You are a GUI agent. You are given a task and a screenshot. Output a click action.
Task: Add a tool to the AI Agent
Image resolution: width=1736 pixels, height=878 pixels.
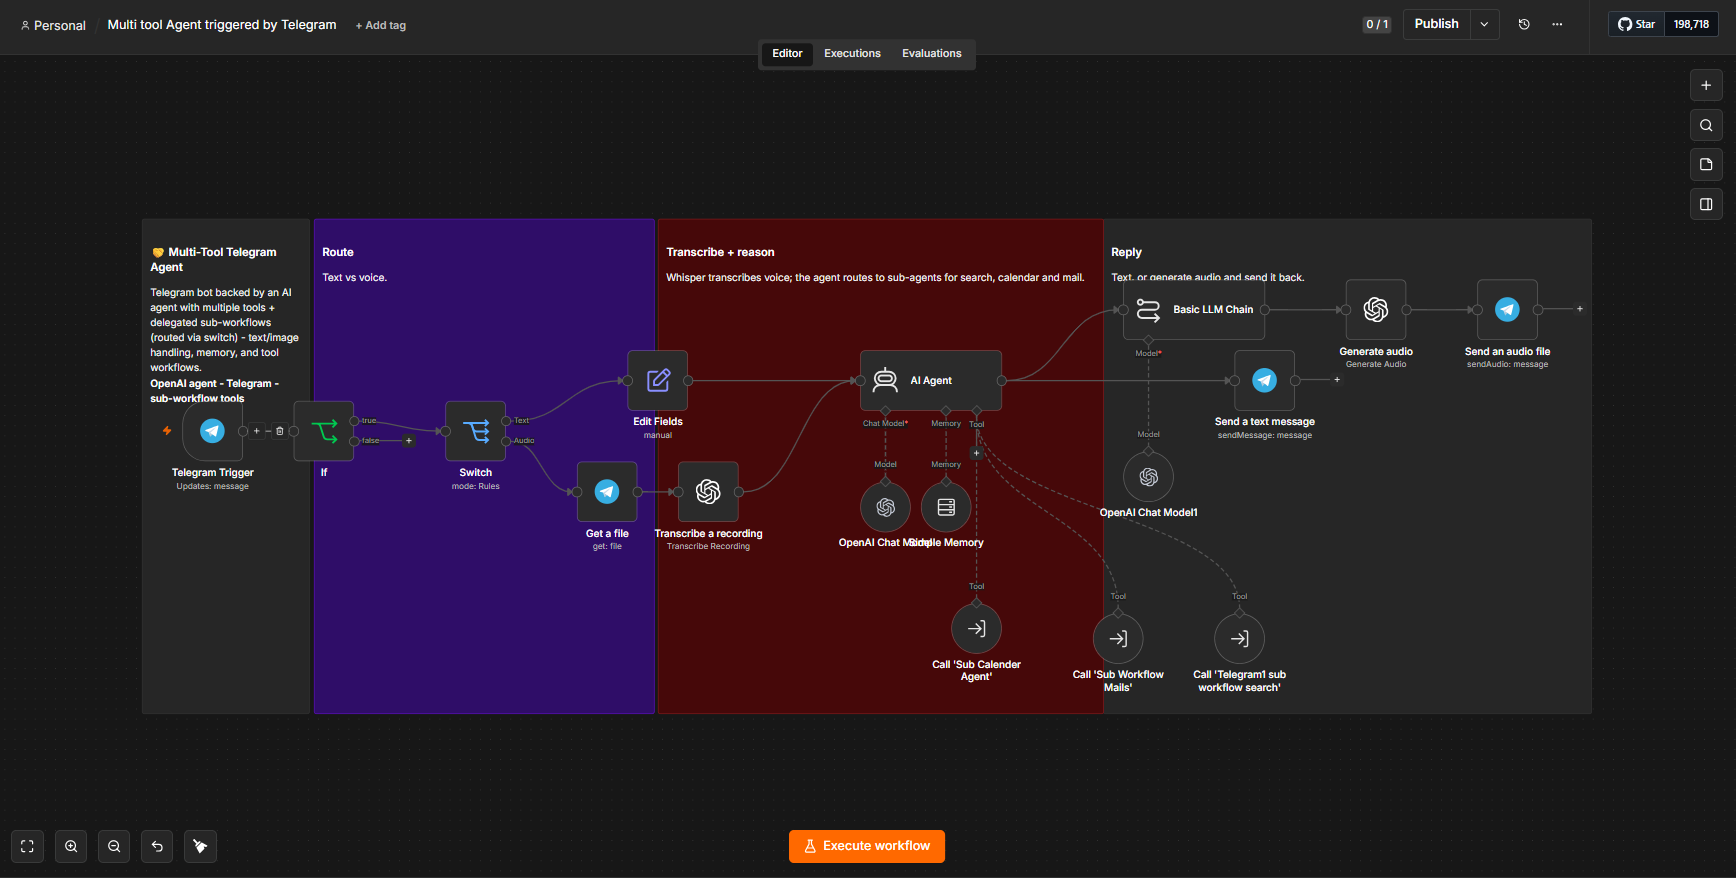click(x=977, y=453)
